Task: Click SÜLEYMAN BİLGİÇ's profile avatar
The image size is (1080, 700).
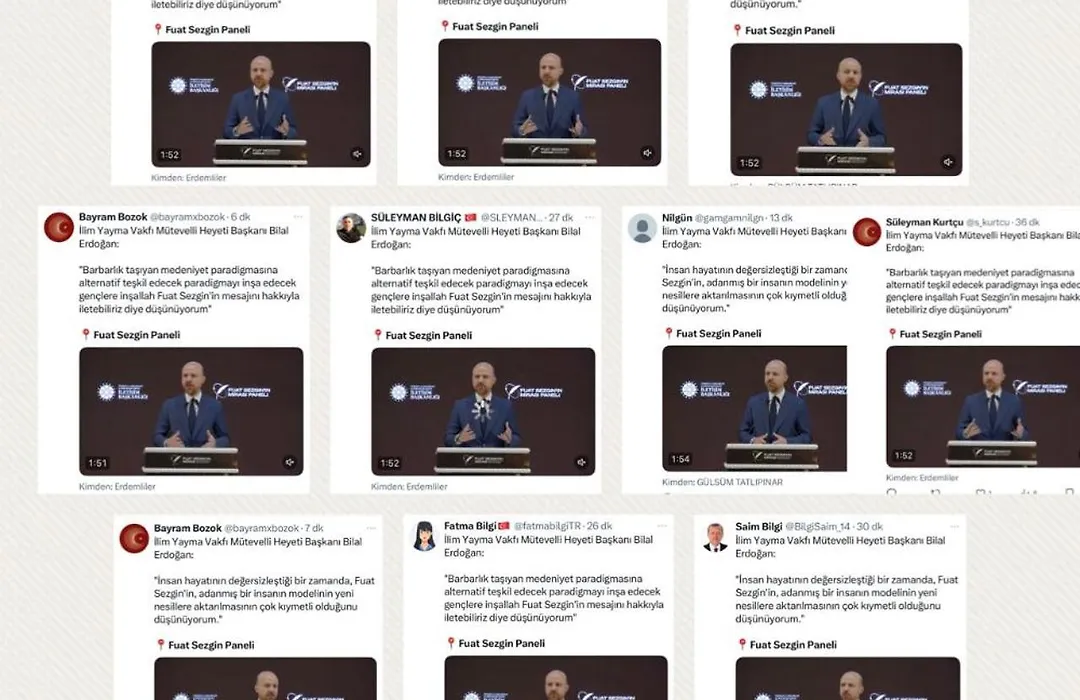Action: [x=351, y=228]
